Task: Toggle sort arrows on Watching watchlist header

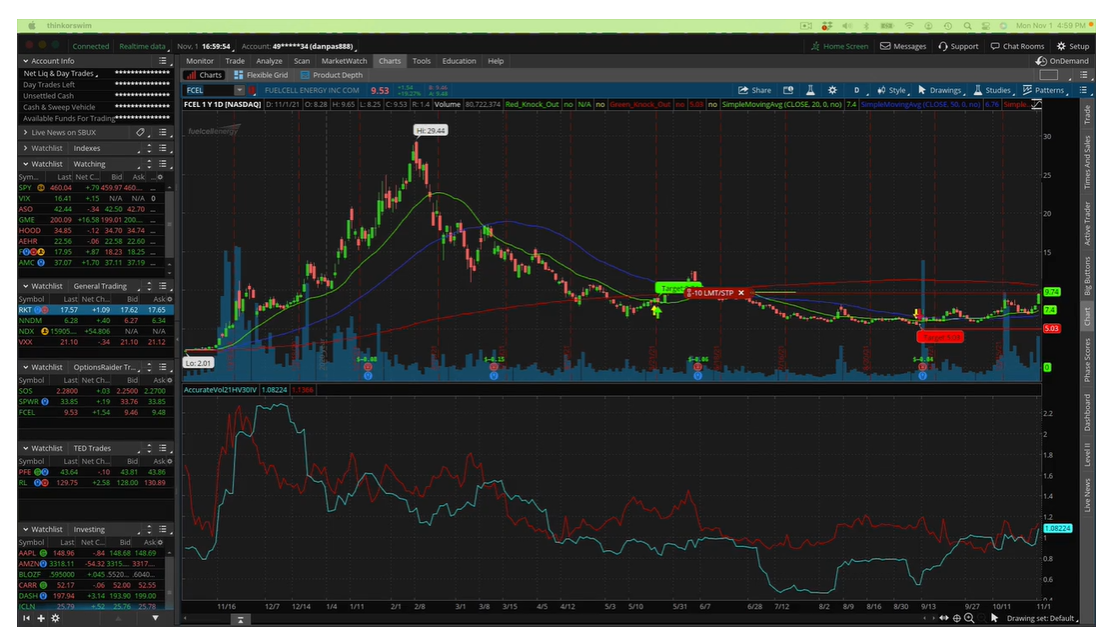Action: point(149,164)
